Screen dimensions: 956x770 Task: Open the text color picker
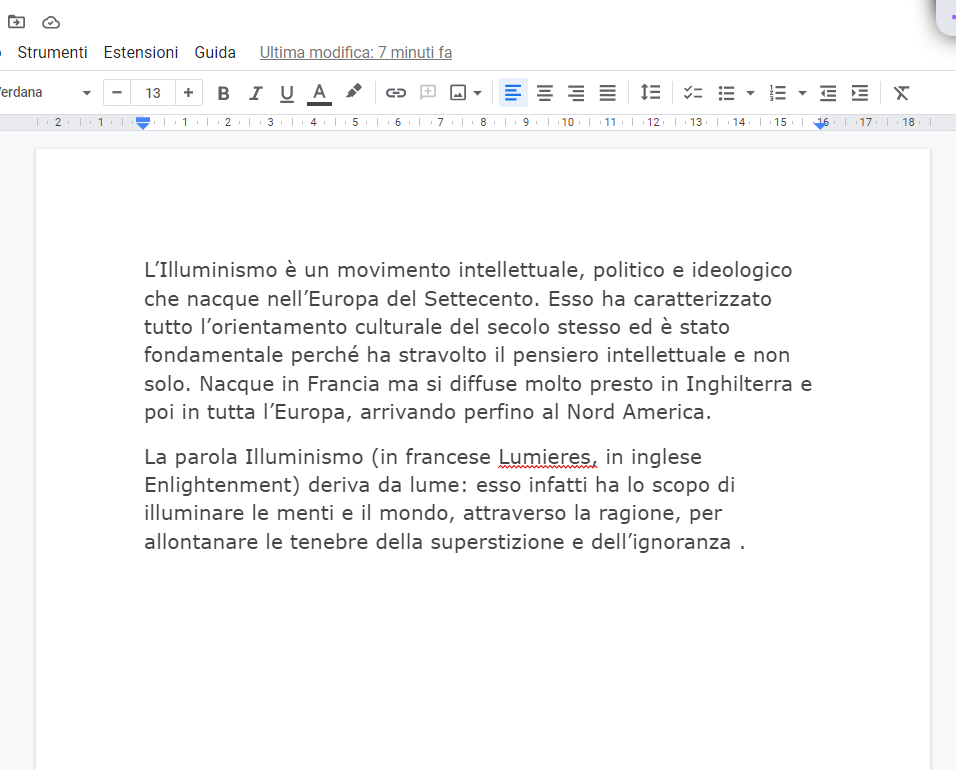319,93
